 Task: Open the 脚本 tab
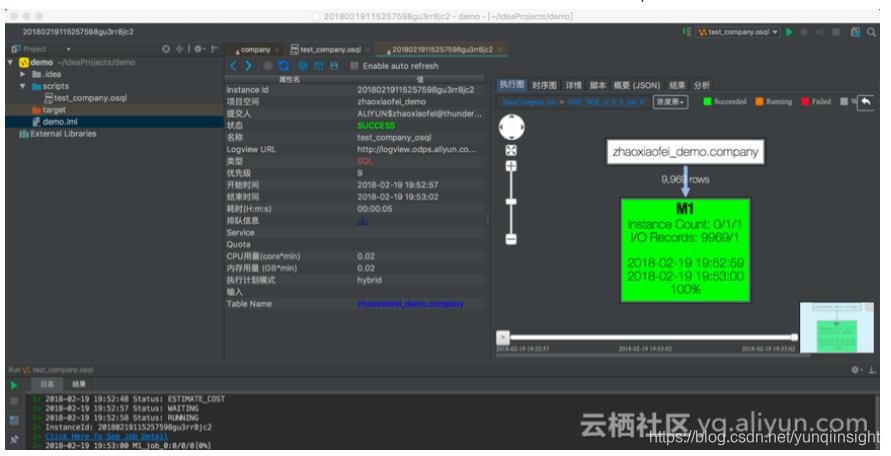pos(597,85)
